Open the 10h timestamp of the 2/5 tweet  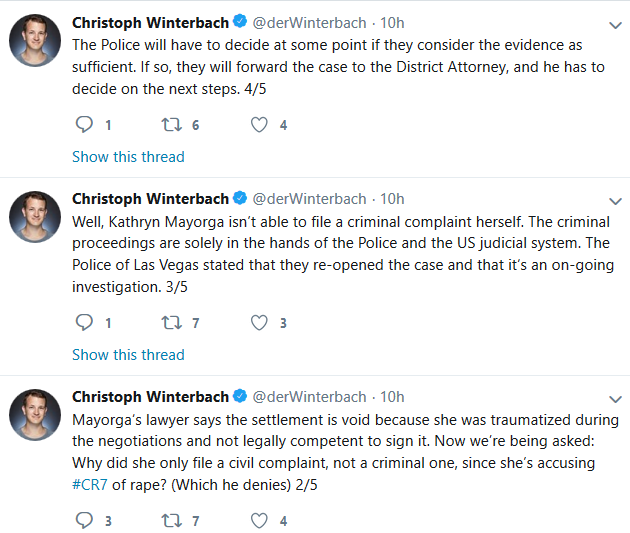(393, 396)
